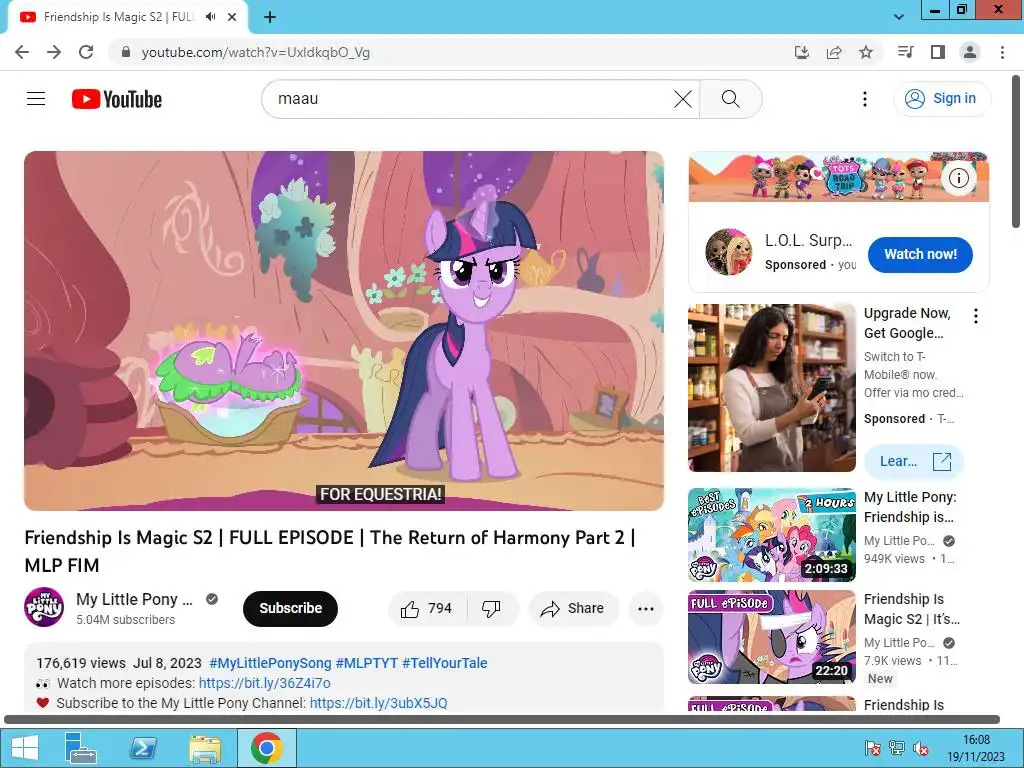The width and height of the screenshot is (1024, 768).
Task: Click the site lock icon
Action: click(126, 52)
